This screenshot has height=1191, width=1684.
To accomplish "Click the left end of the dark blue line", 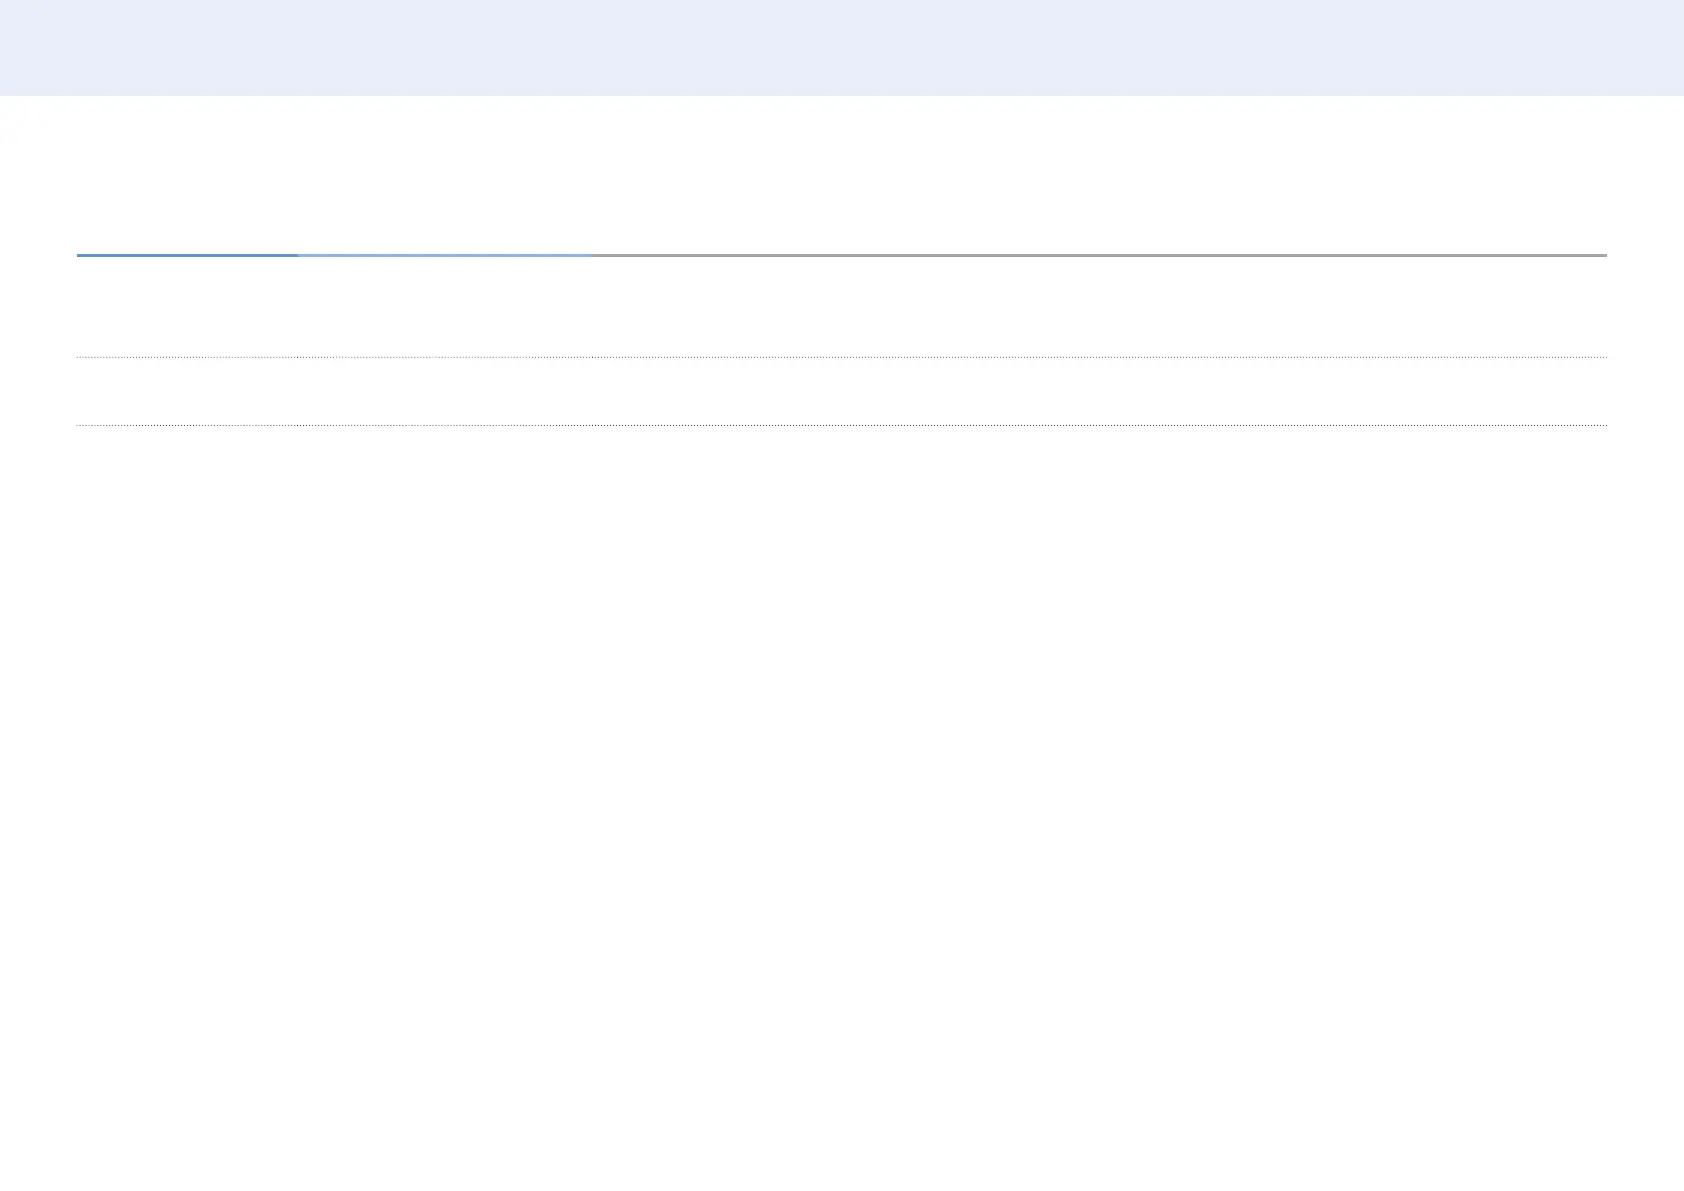I will 79,255.
